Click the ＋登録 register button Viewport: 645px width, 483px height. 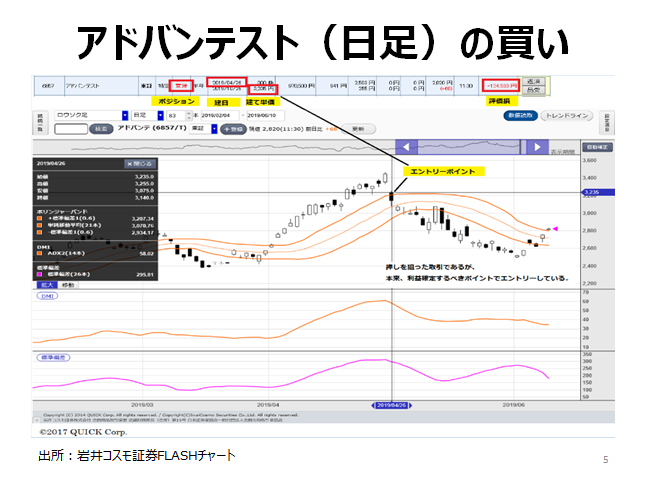pos(234,129)
